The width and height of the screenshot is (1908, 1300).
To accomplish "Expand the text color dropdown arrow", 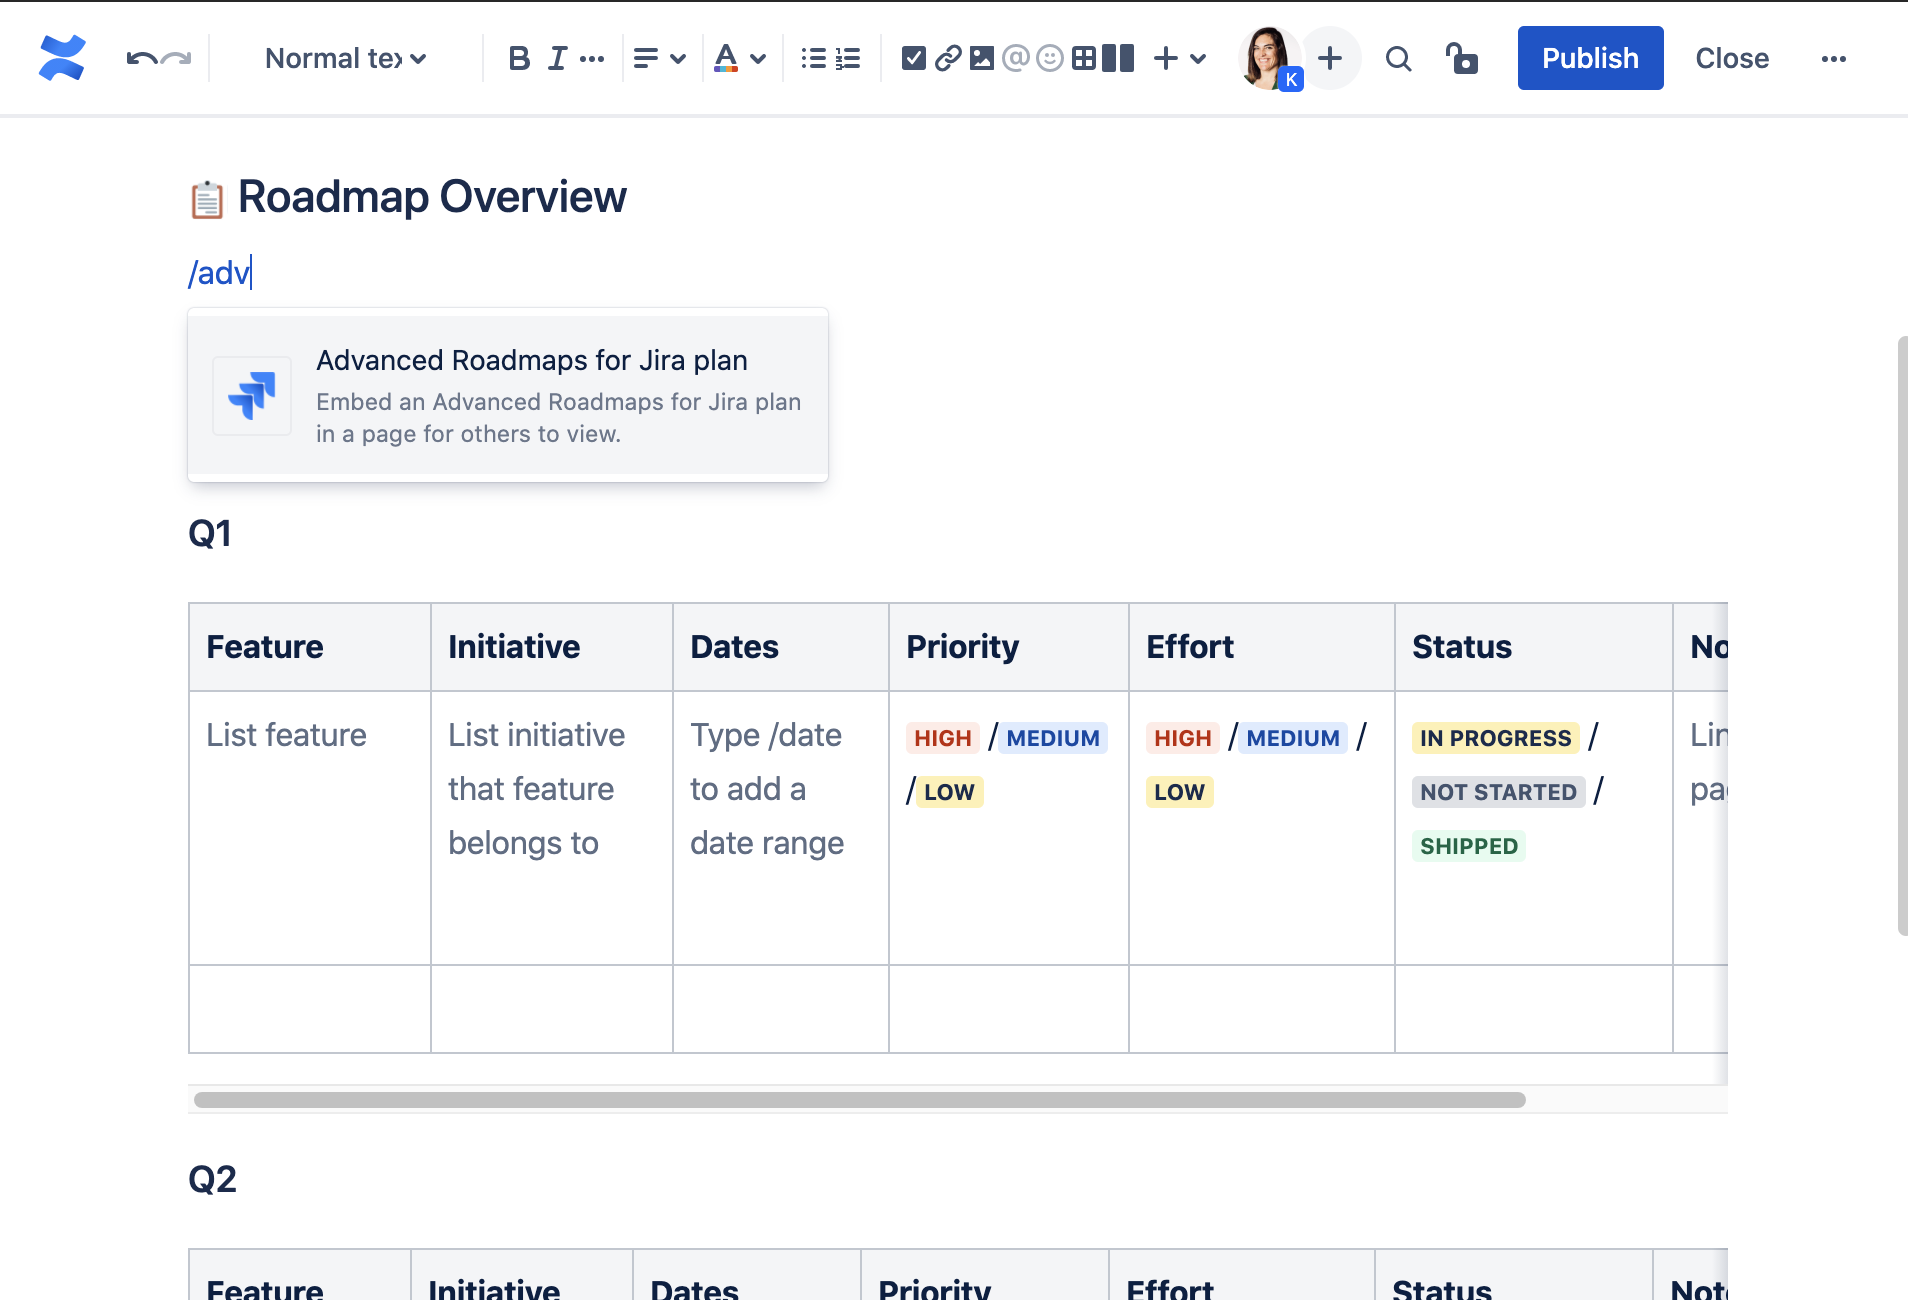I will (758, 59).
